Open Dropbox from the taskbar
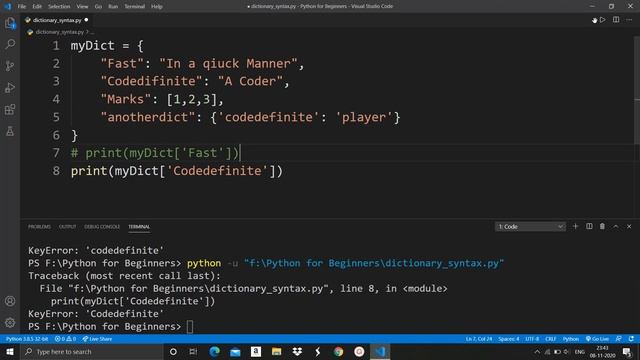The image size is (640, 360). pyautogui.click(x=297, y=351)
